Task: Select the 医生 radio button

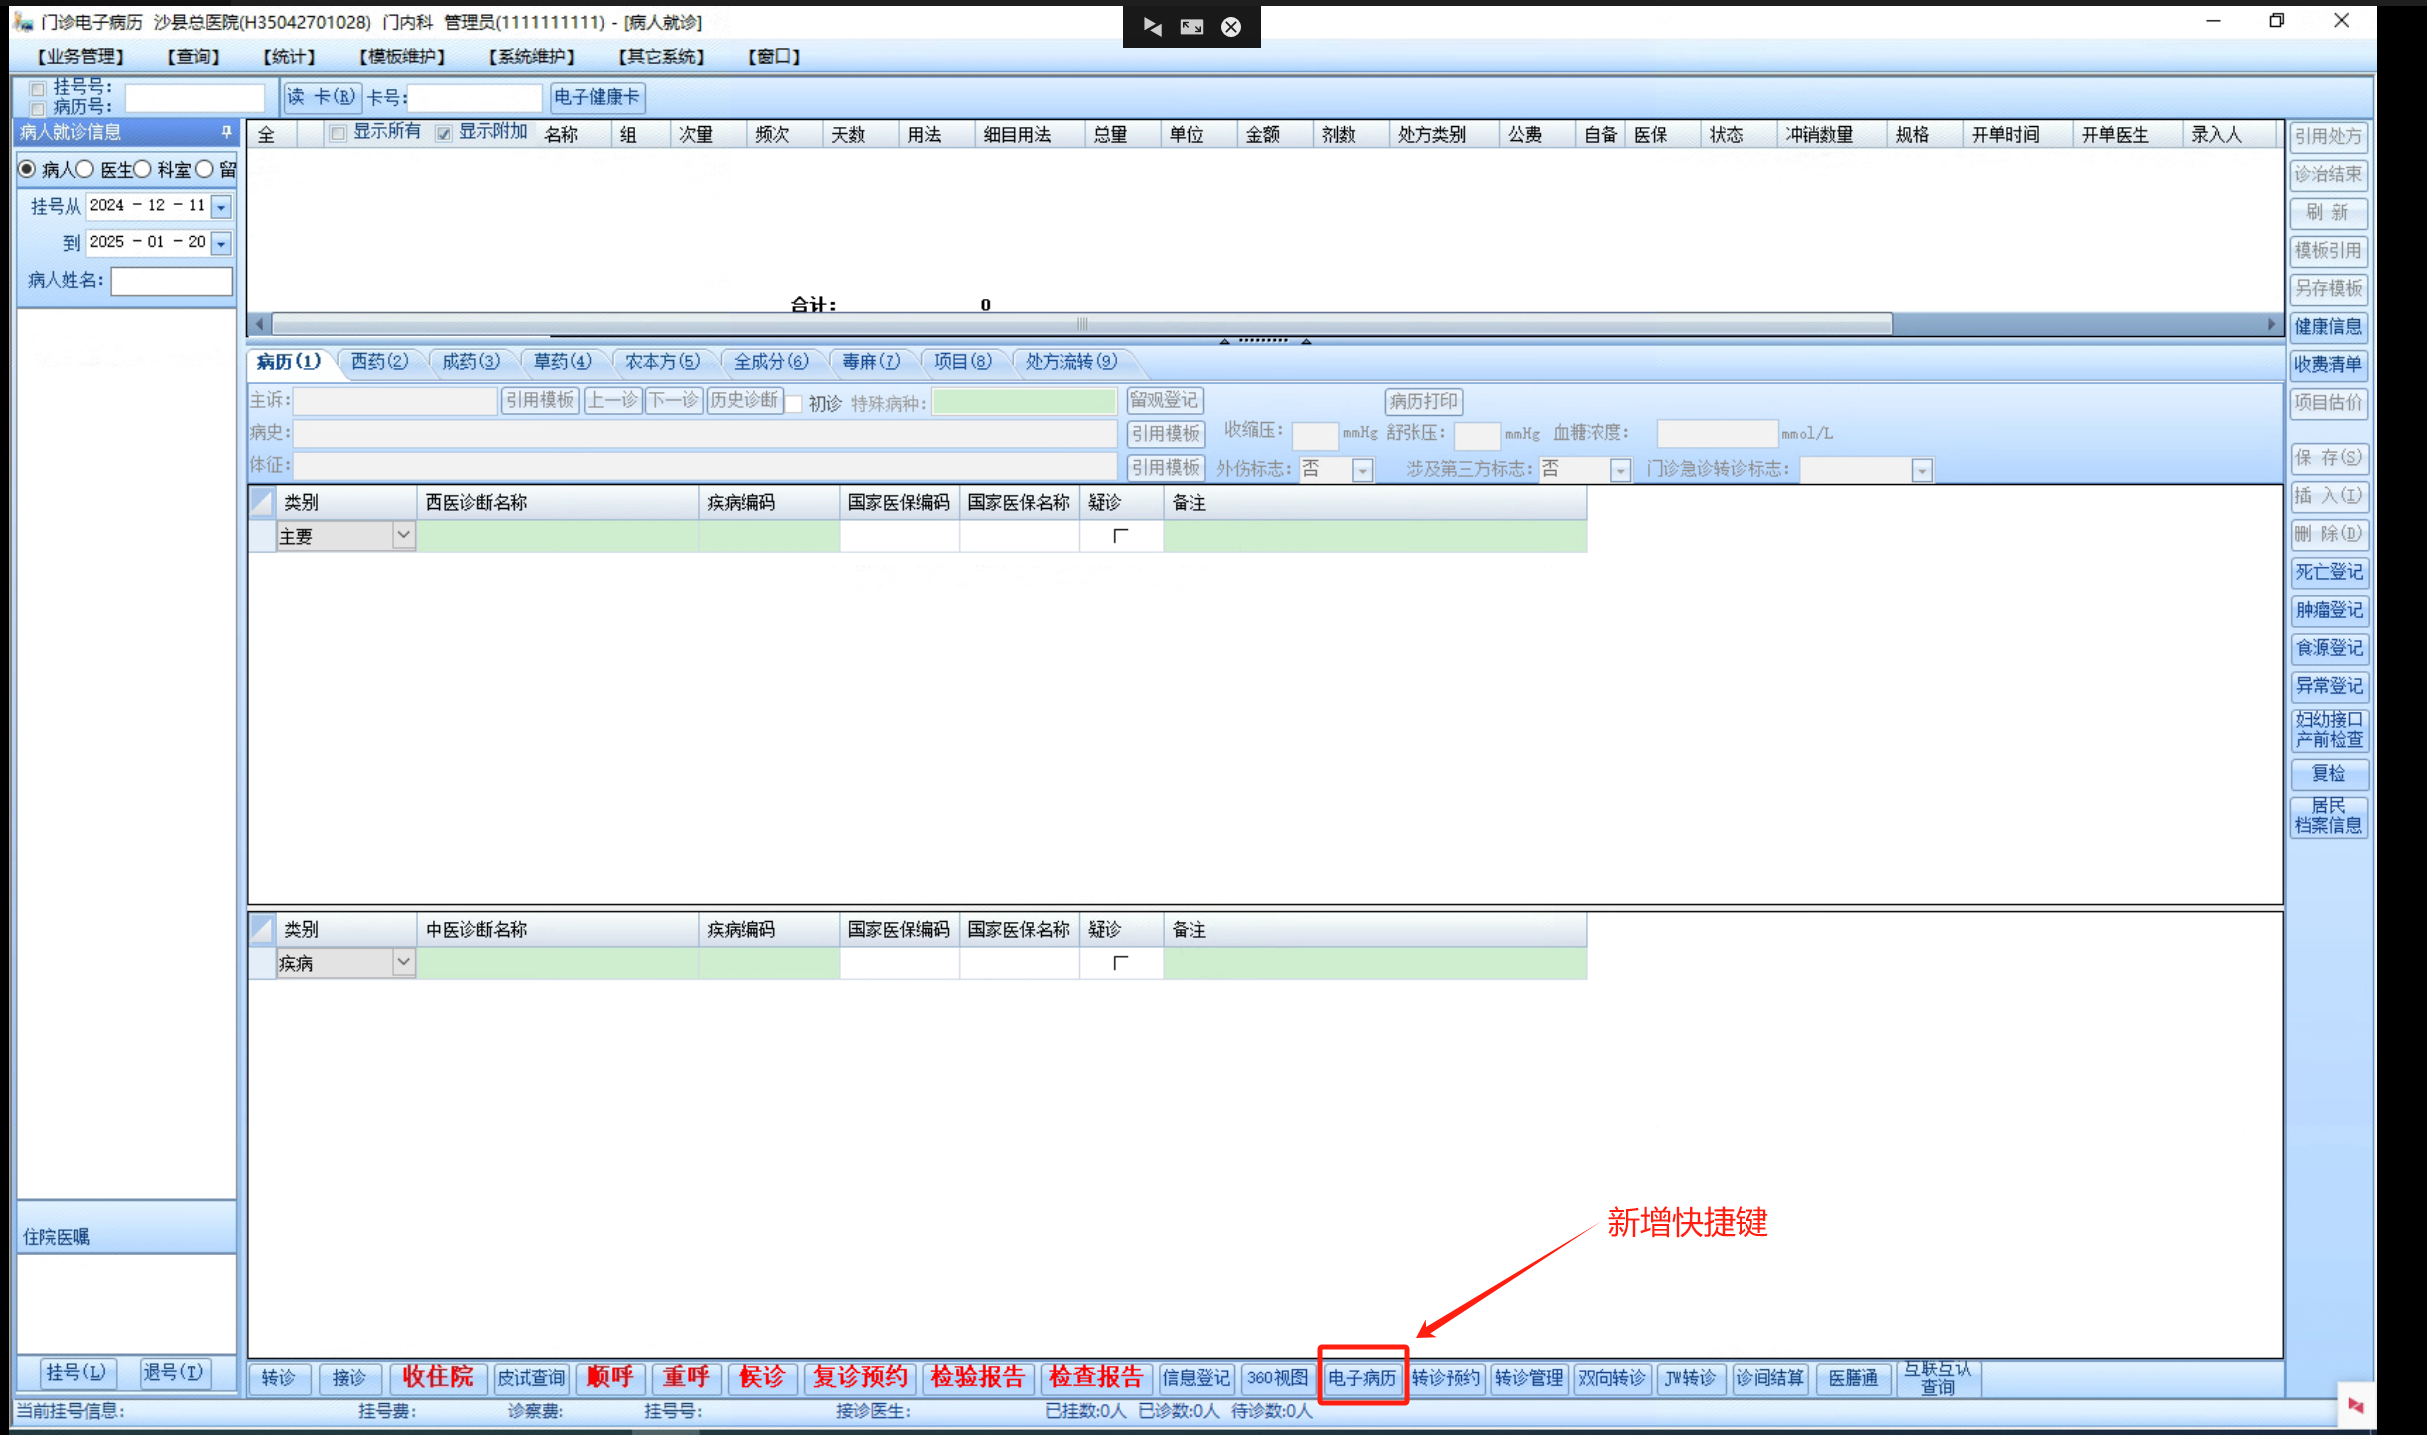Action: pos(85,169)
